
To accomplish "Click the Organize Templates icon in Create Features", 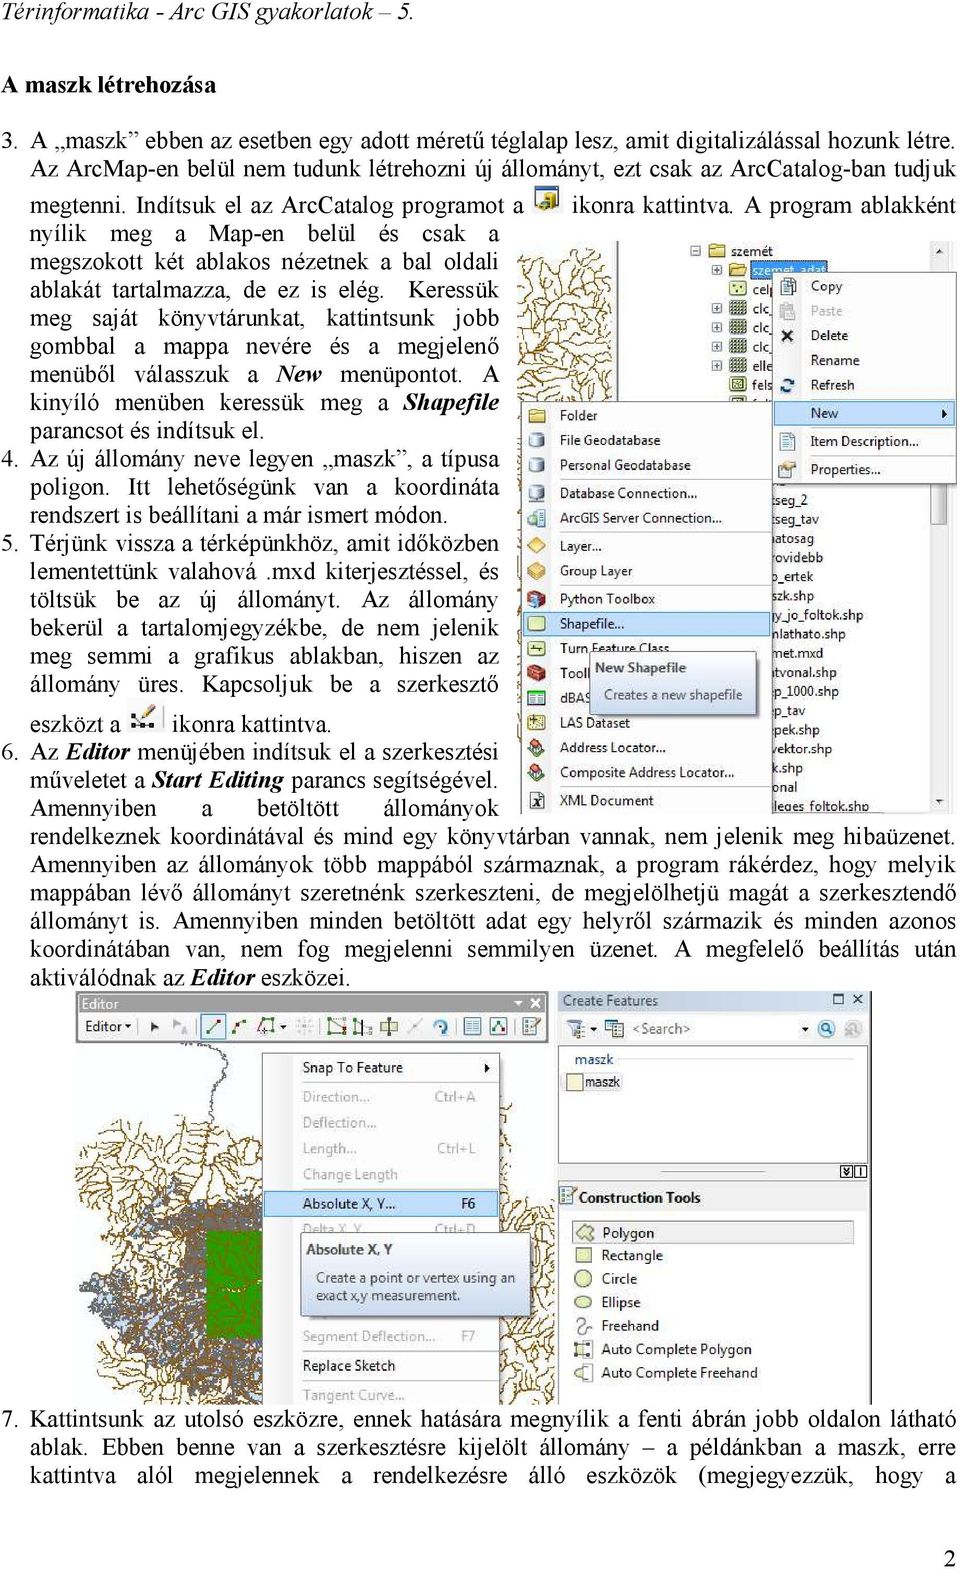I will click(x=614, y=1029).
